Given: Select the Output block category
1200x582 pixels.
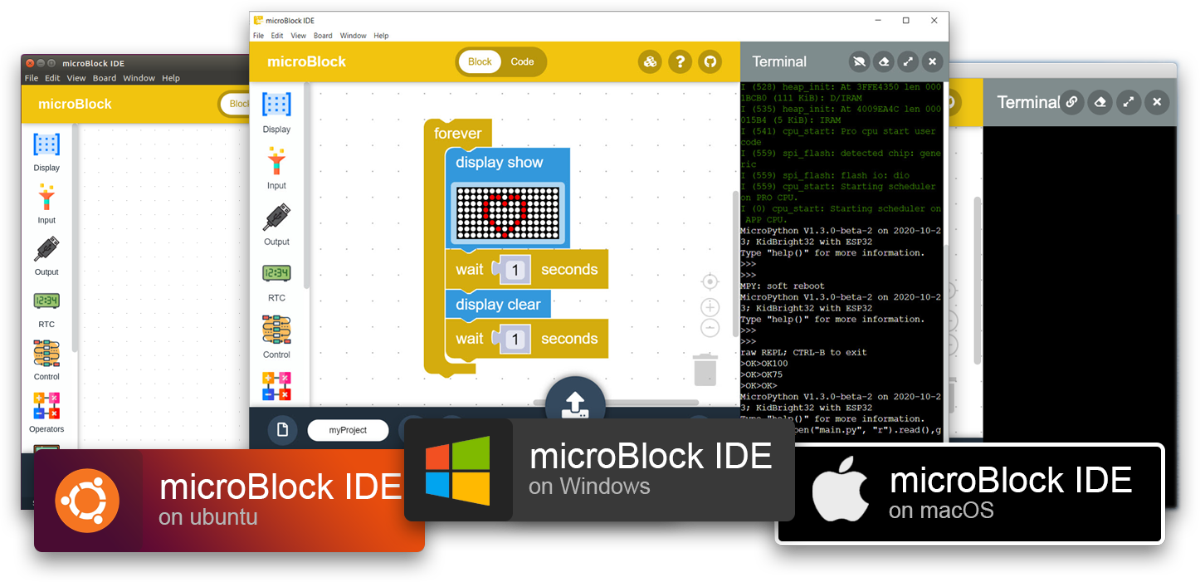Looking at the screenshot, I should coord(276,222).
